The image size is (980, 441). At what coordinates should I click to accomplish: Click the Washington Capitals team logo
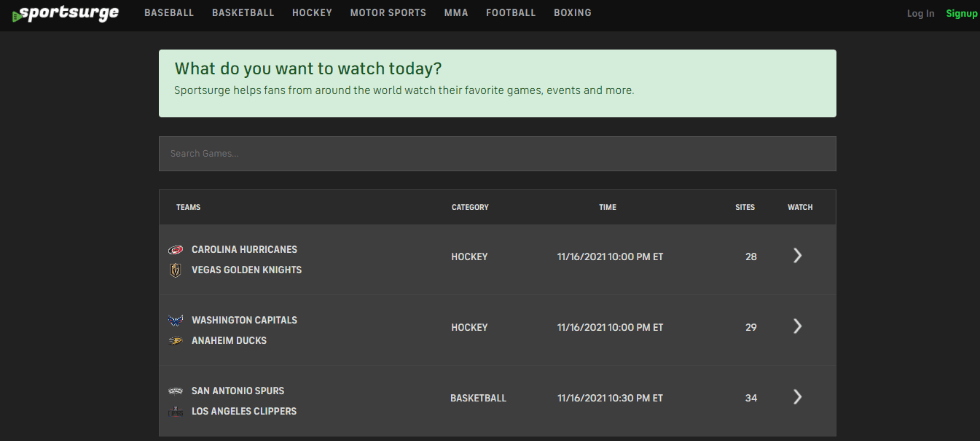[176, 320]
